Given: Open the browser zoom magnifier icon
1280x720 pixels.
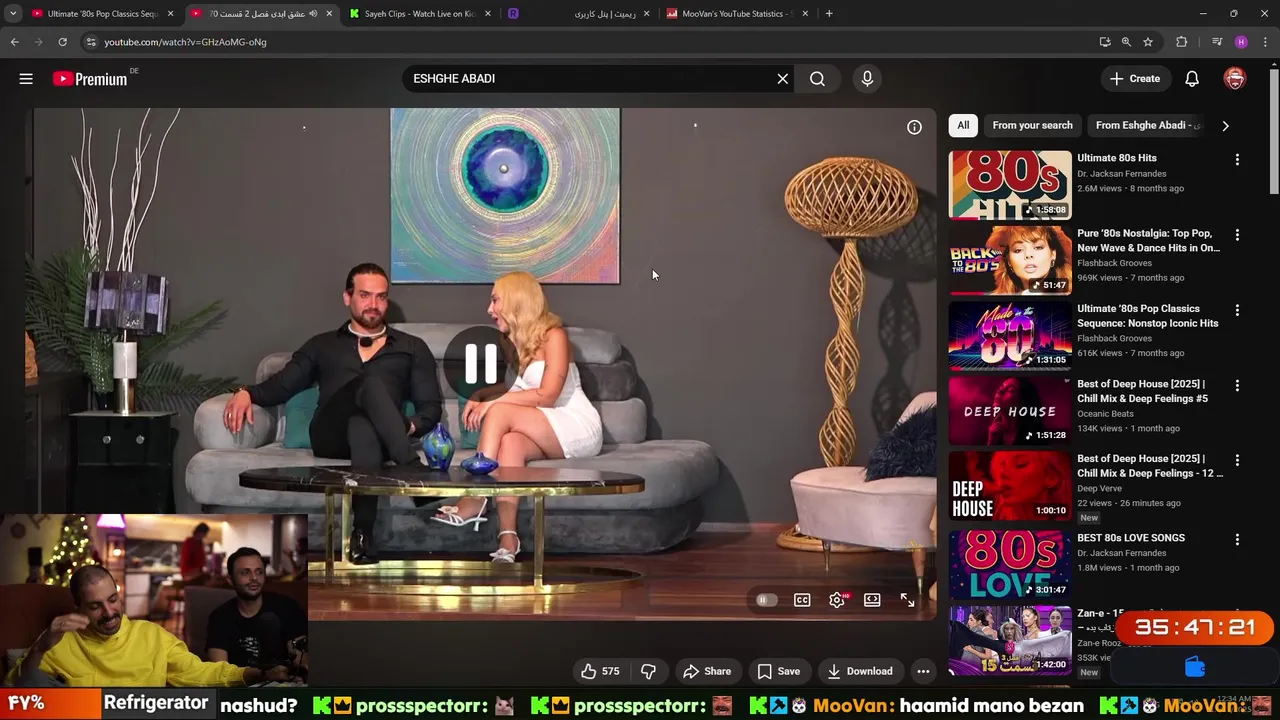Looking at the screenshot, I should 1126,42.
